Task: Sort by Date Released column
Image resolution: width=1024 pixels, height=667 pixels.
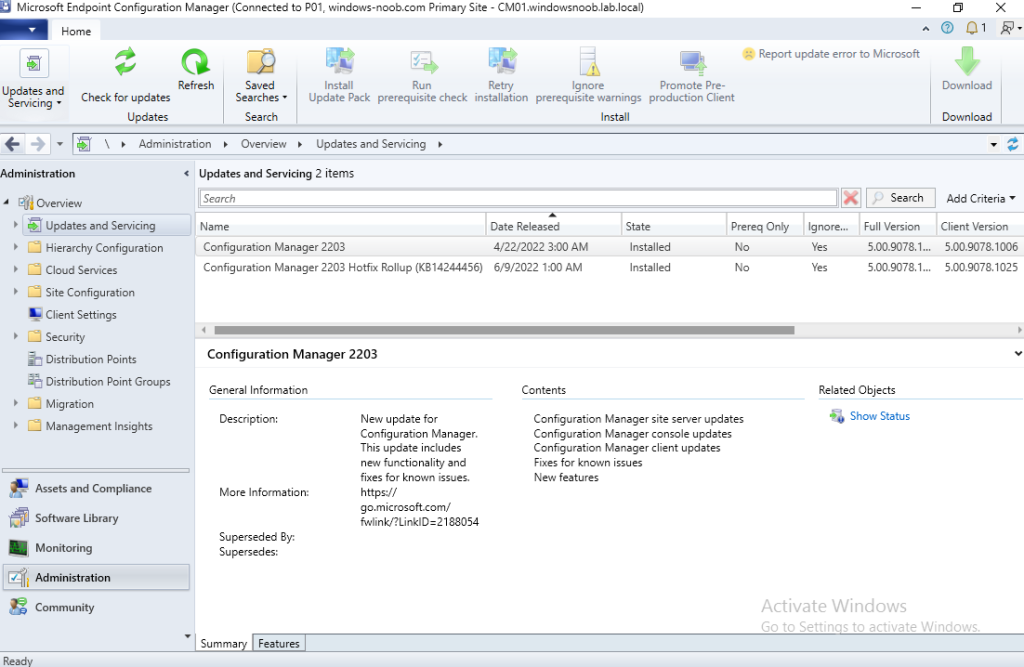Action: tap(552, 226)
